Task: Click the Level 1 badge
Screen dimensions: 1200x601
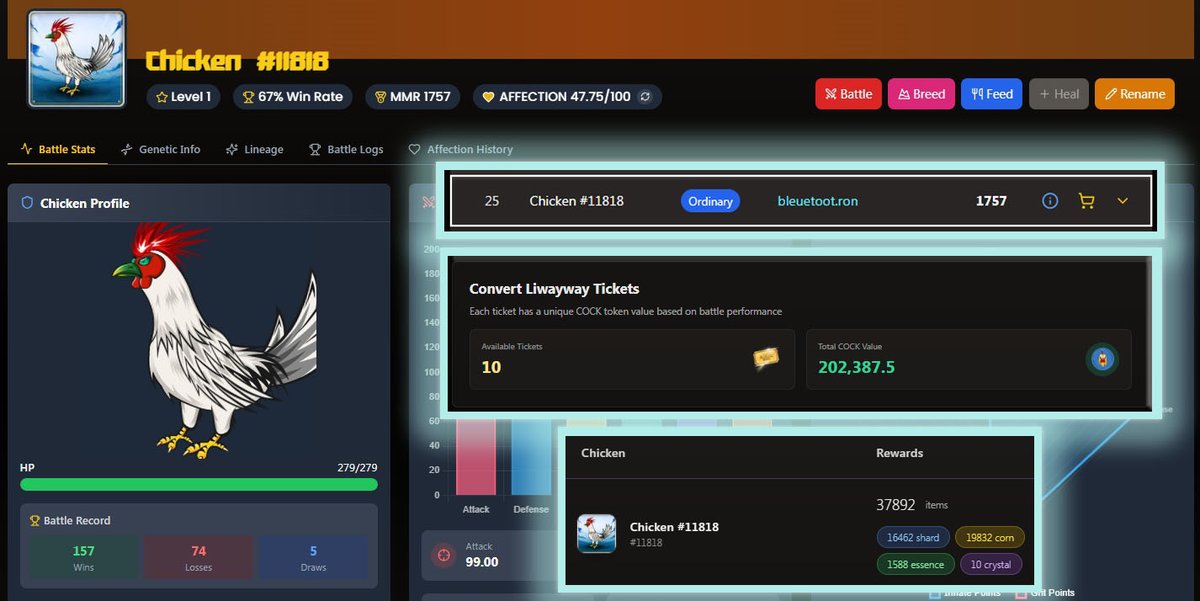Action: click(x=183, y=97)
